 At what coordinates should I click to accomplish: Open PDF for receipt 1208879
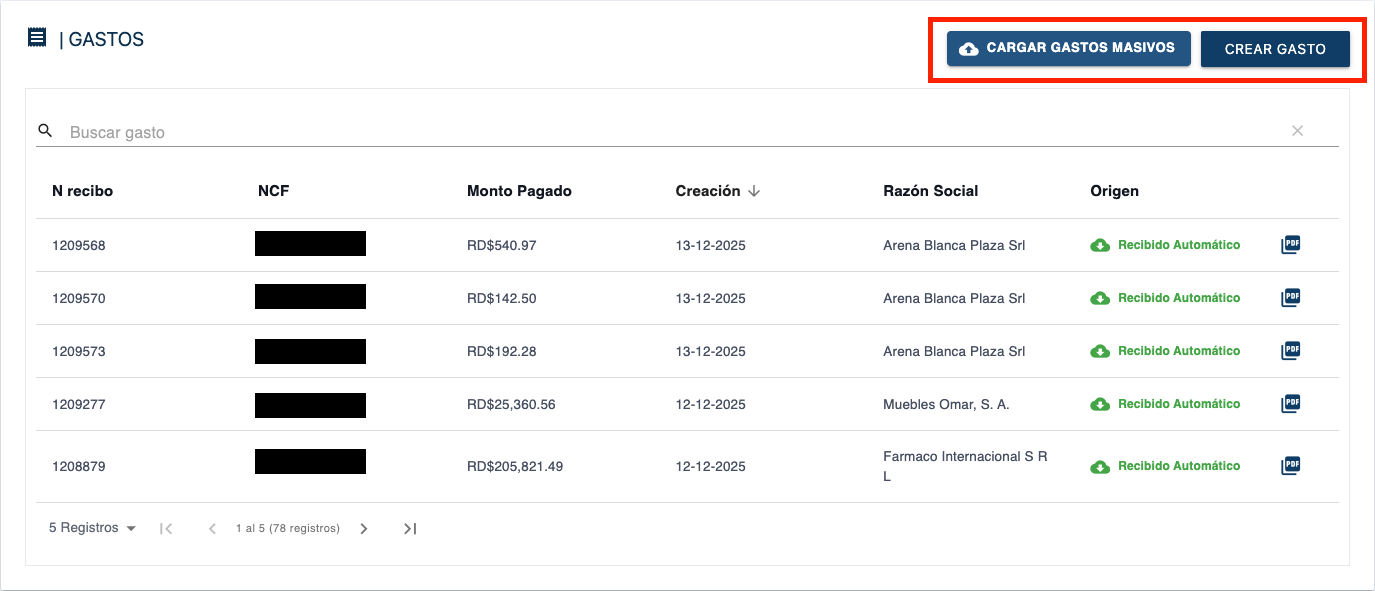click(1291, 466)
